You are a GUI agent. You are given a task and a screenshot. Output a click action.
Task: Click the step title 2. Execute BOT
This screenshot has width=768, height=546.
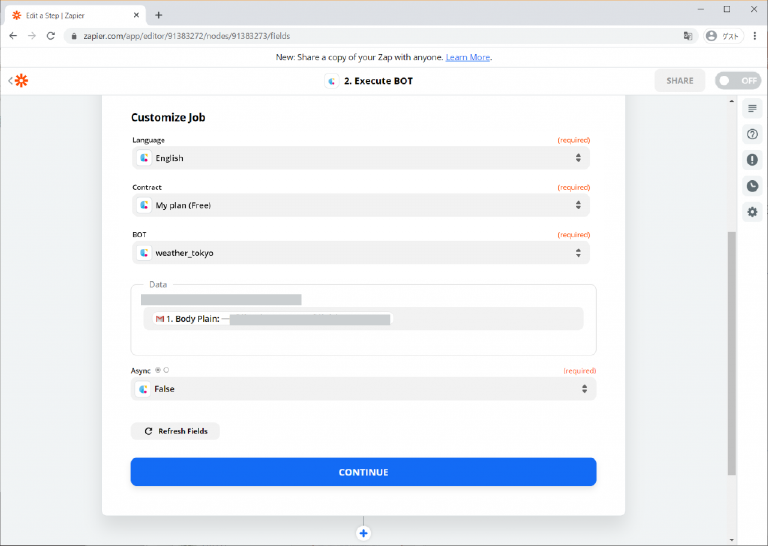click(x=378, y=81)
